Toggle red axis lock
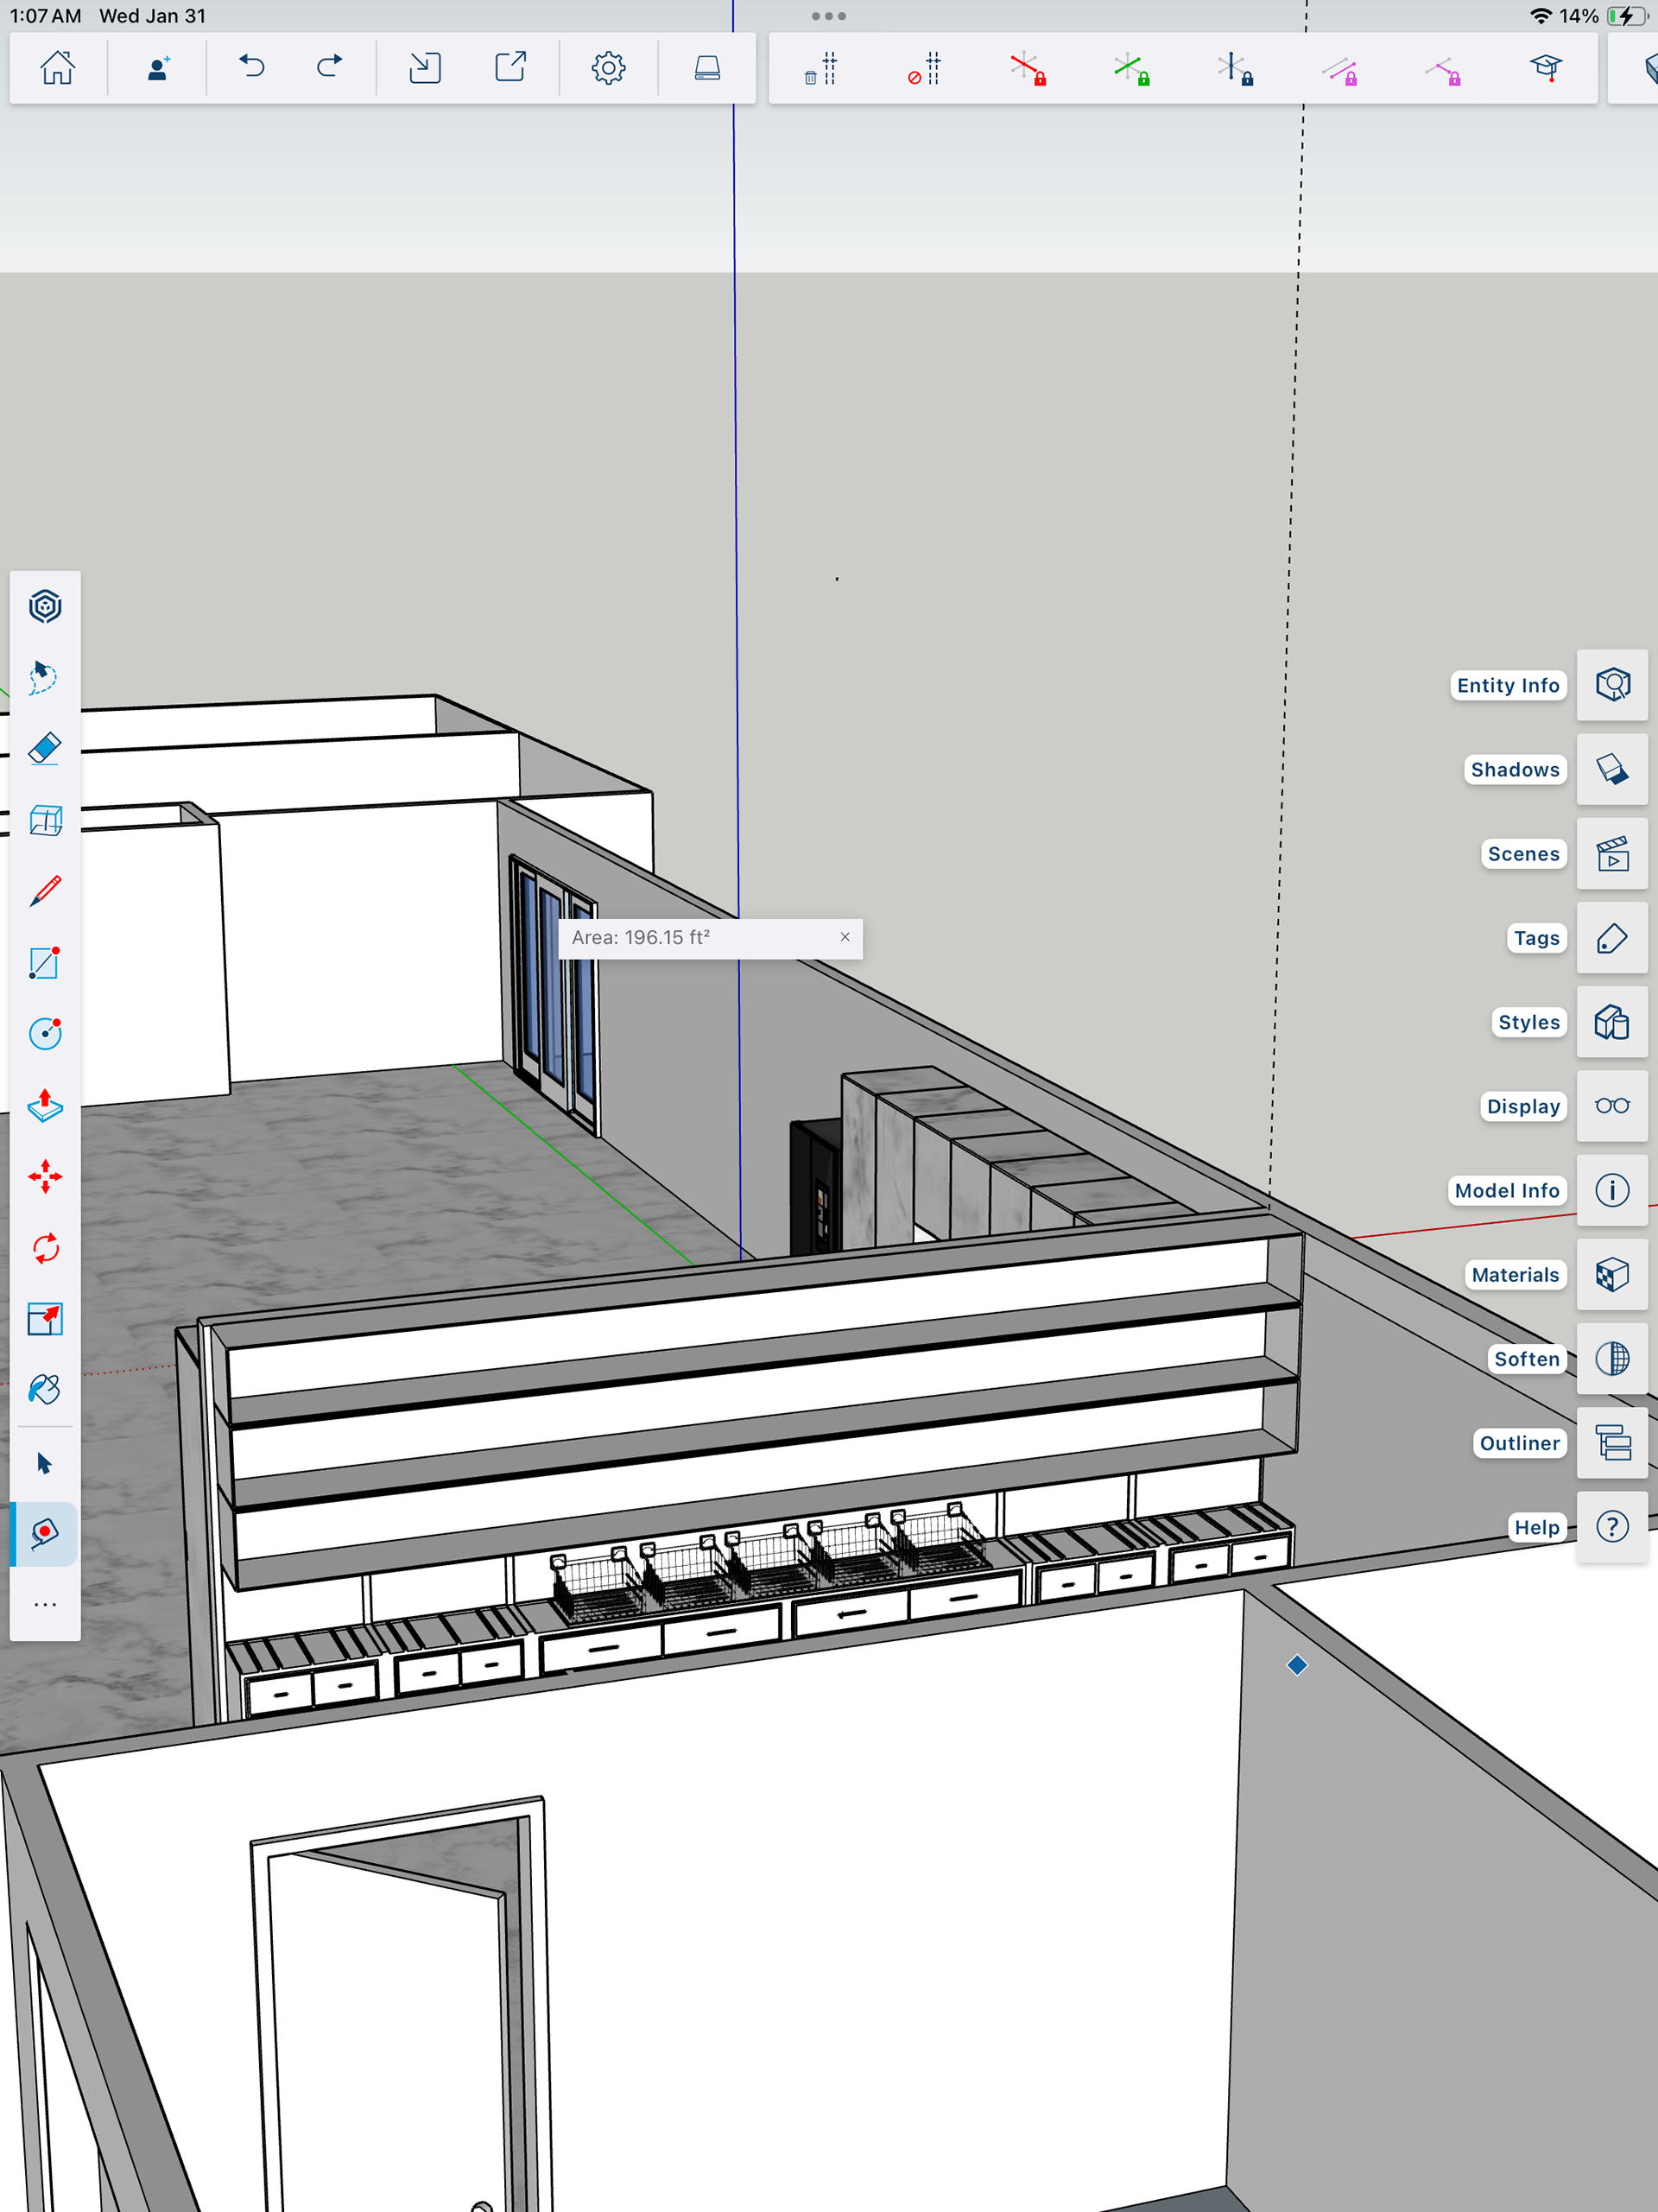The height and width of the screenshot is (2212, 1658). tap(1027, 69)
